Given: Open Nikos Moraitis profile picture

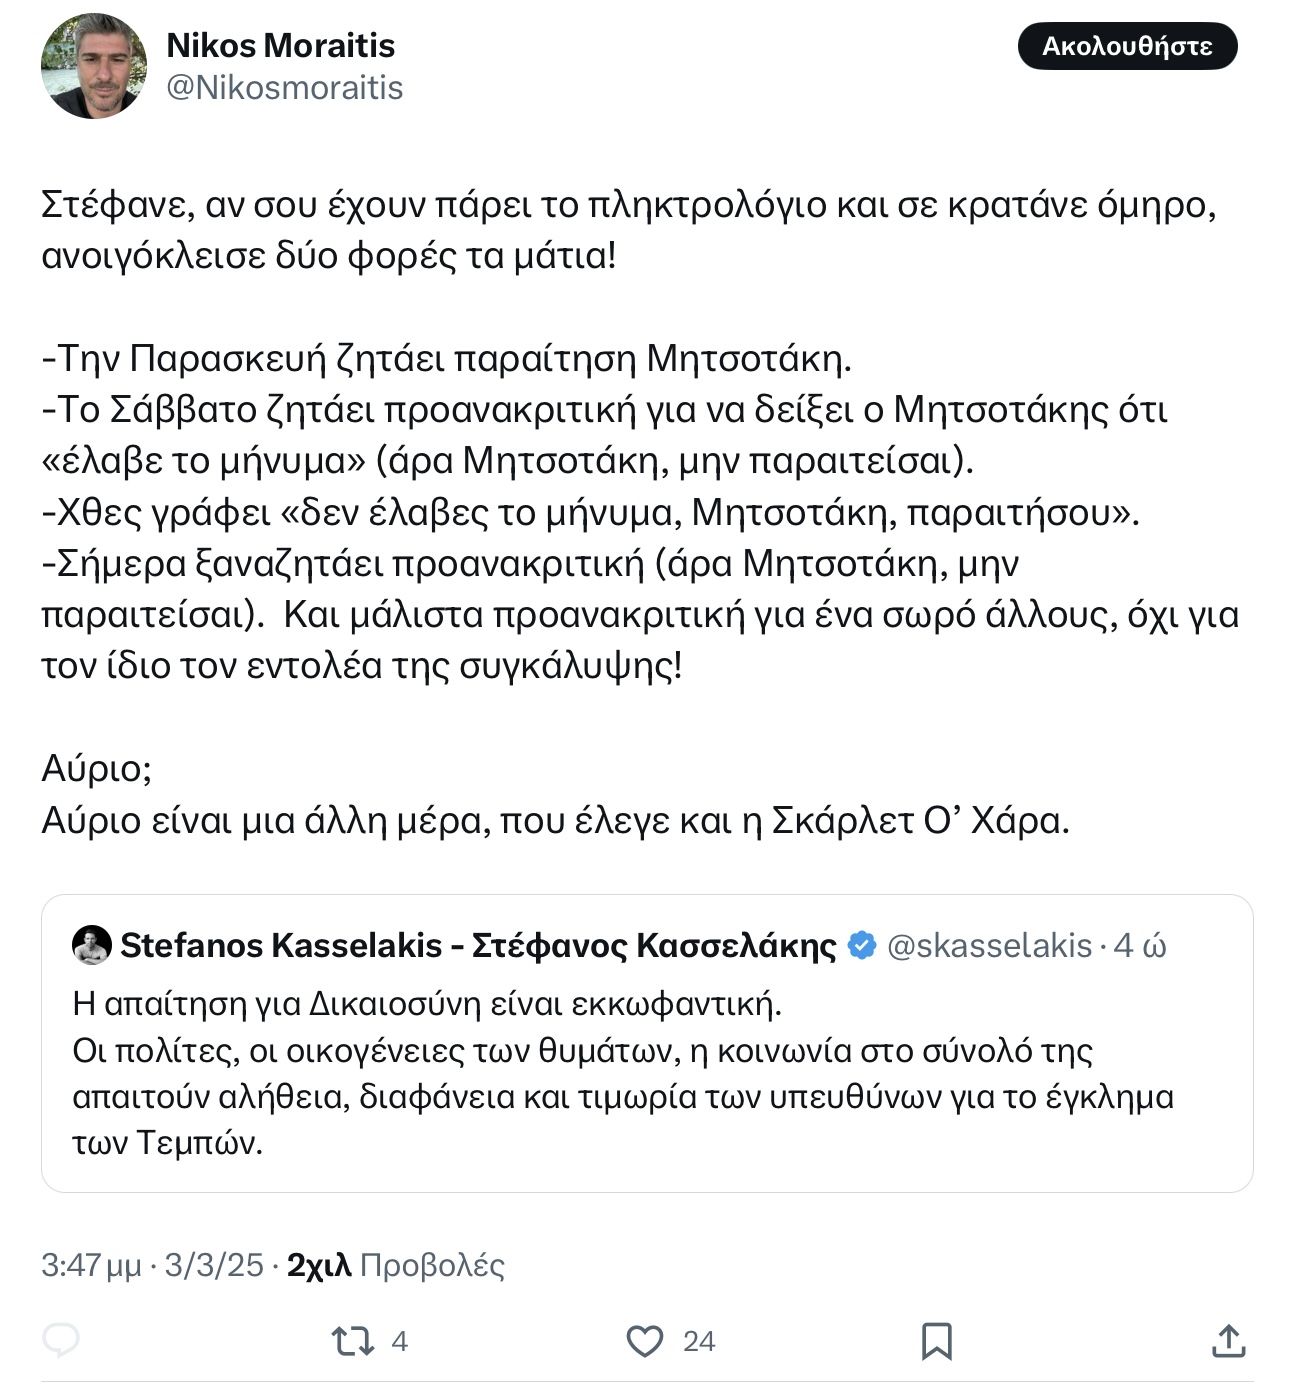Looking at the screenshot, I should point(94,66).
